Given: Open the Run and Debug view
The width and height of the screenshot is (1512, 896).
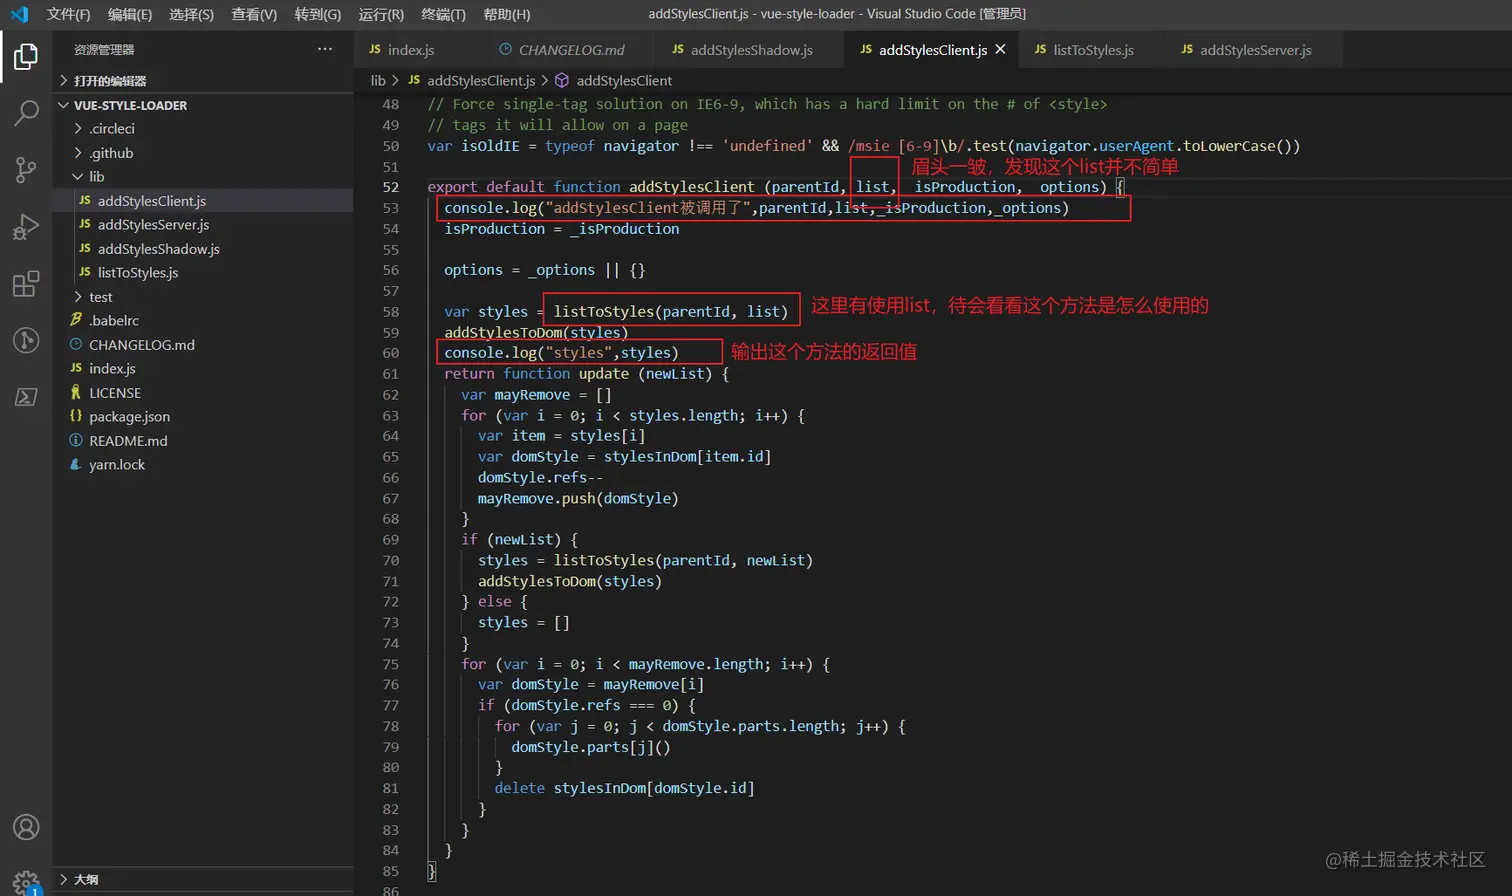Looking at the screenshot, I should click(x=26, y=227).
